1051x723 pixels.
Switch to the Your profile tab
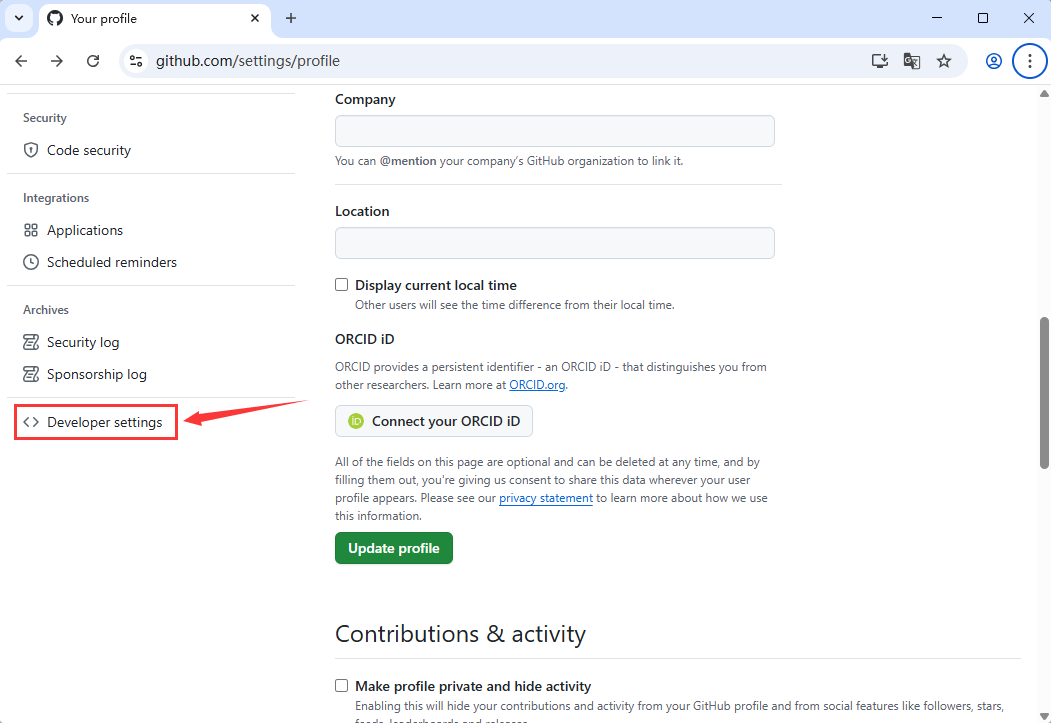[150, 18]
